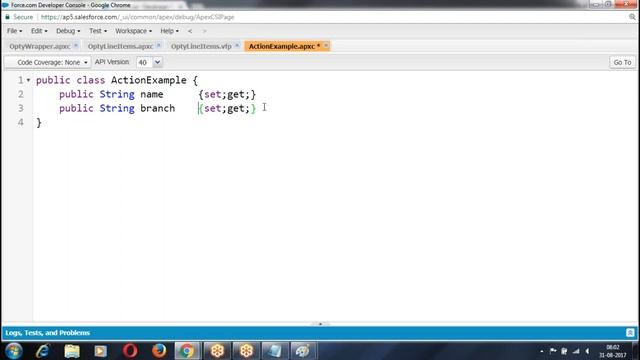The height and width of the screenshot is (360, 640).
Task: Open the Windows Start menu
Action: (13, 351)
